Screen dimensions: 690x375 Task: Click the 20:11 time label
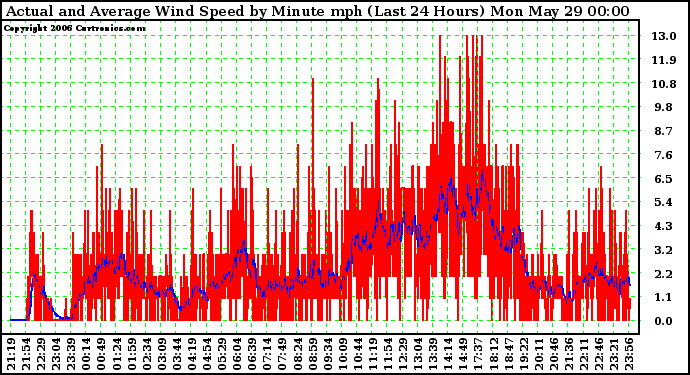(x=539, y=354)
